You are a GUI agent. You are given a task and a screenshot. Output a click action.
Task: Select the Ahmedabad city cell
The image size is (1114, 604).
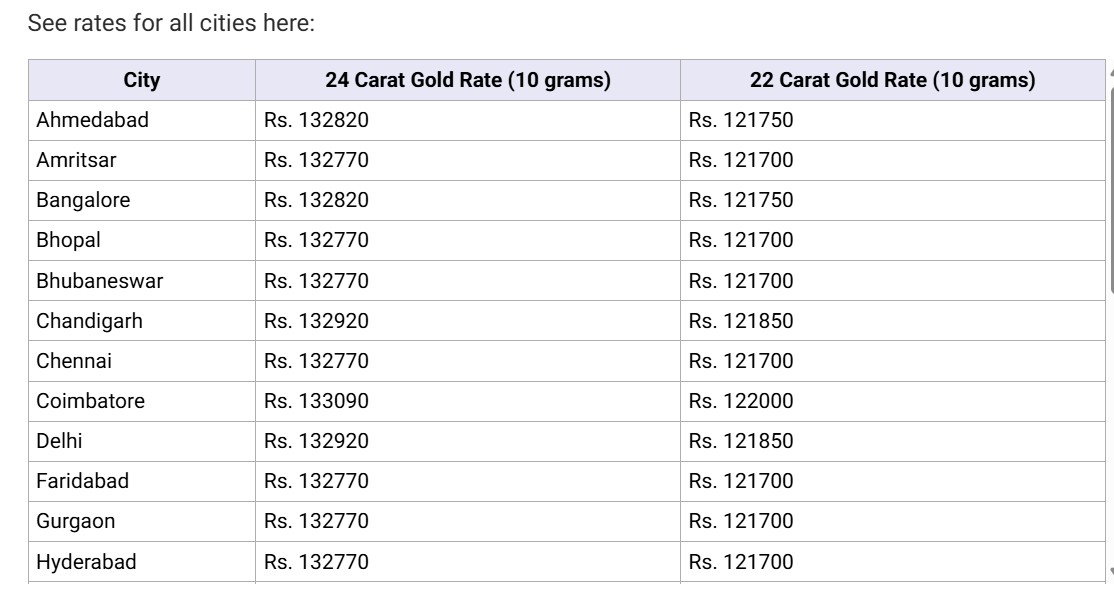pos(93,120)
